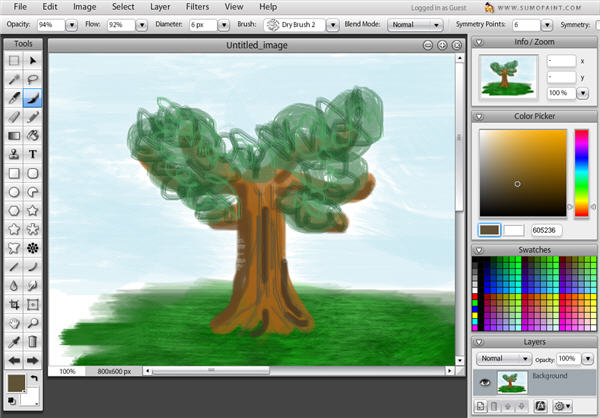The height and width of the screenshot is (418, 600).
Task: Collapse the Color Picker panel
Action: click(x=478, y=117)
